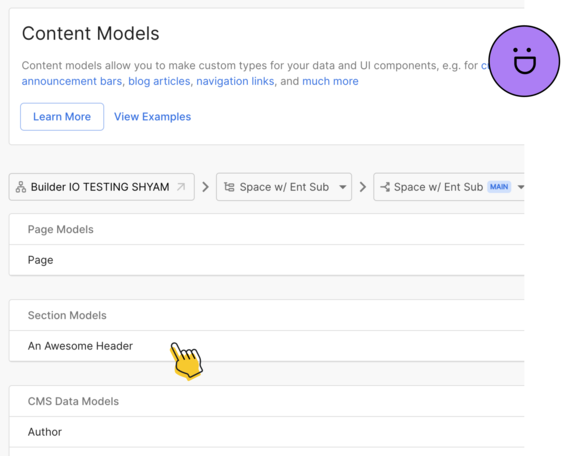The image size is (564, 456).
Task: Click the branch icon beside Space w/ Ent Sub
Action: tap(385, 187)
